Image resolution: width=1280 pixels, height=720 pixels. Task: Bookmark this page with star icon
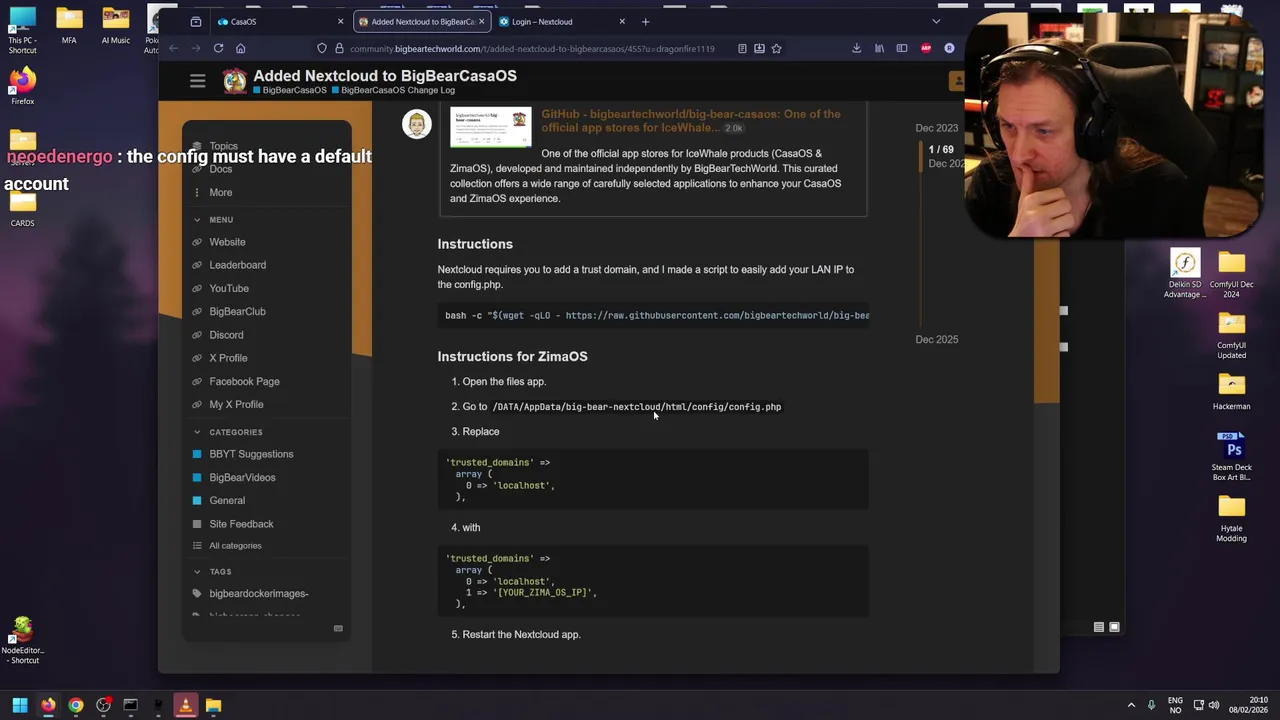click(x=776, y=48)
